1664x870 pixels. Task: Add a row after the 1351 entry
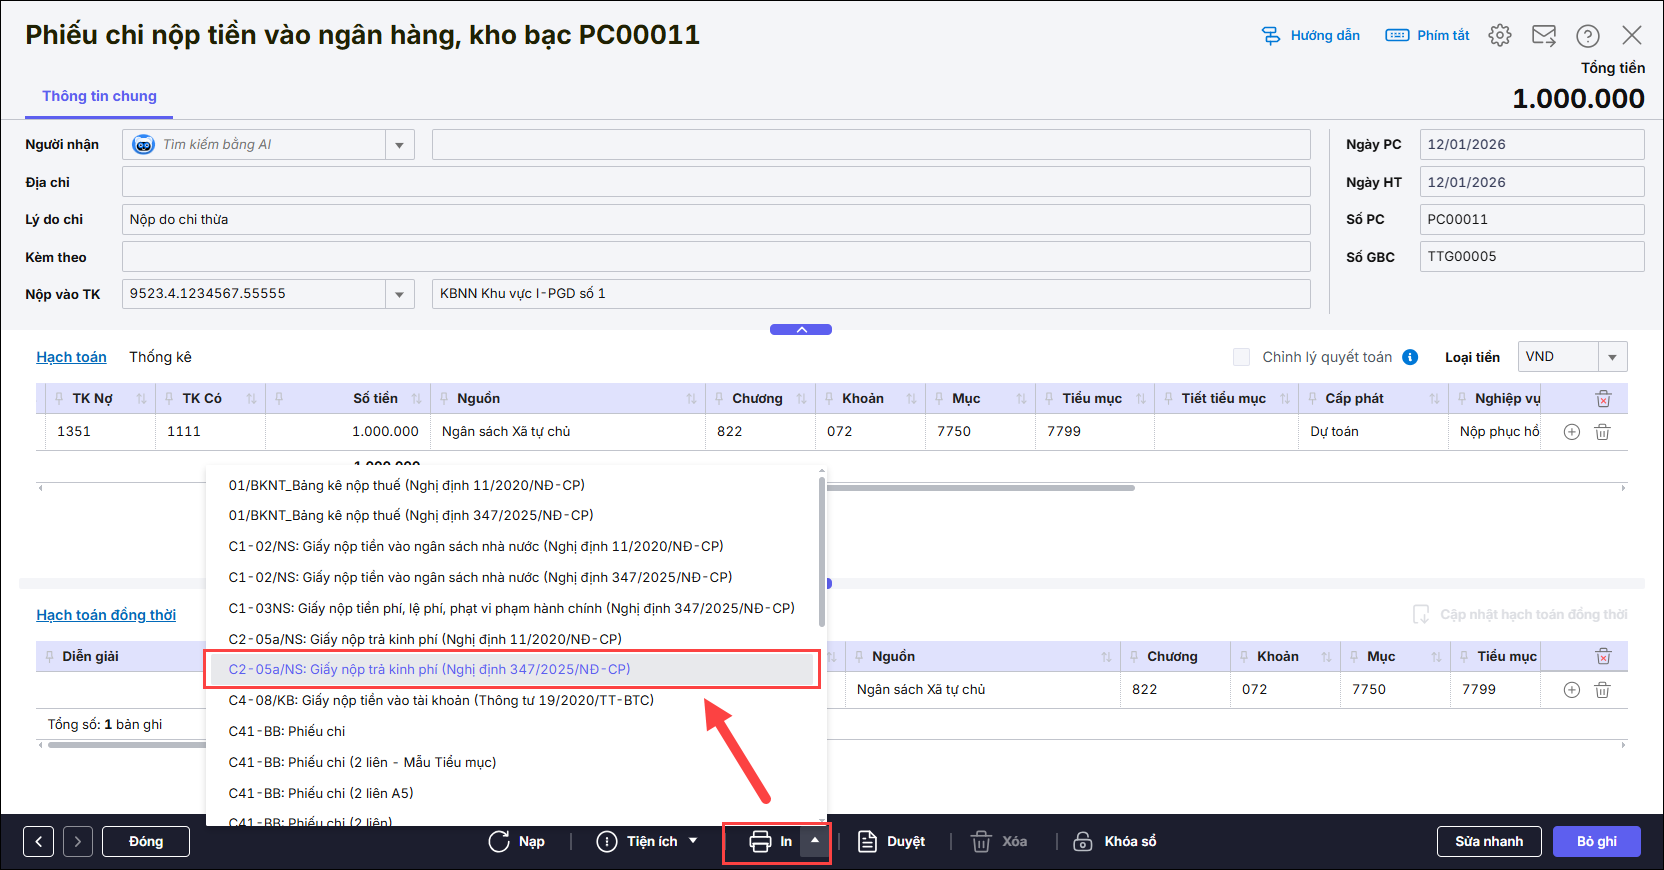(1572, 432)
